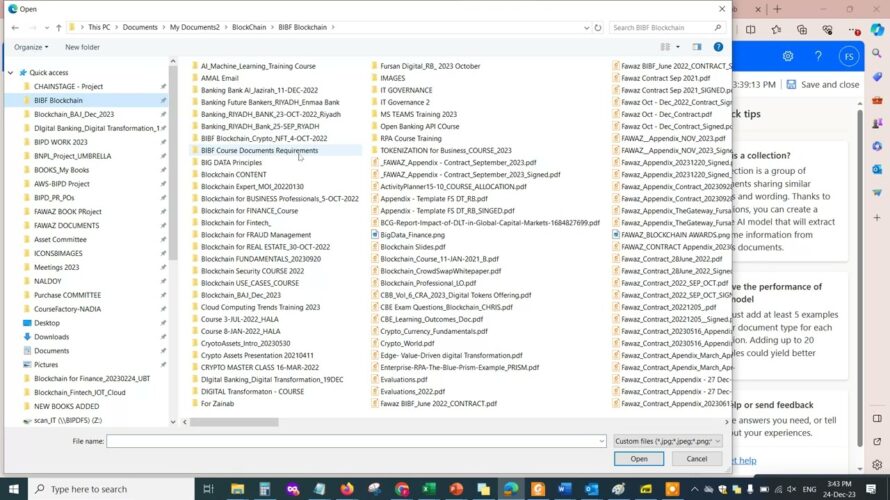Screen dimensions: 890x500
Task: Open Word from the taskbar
Action: [564, 489]
